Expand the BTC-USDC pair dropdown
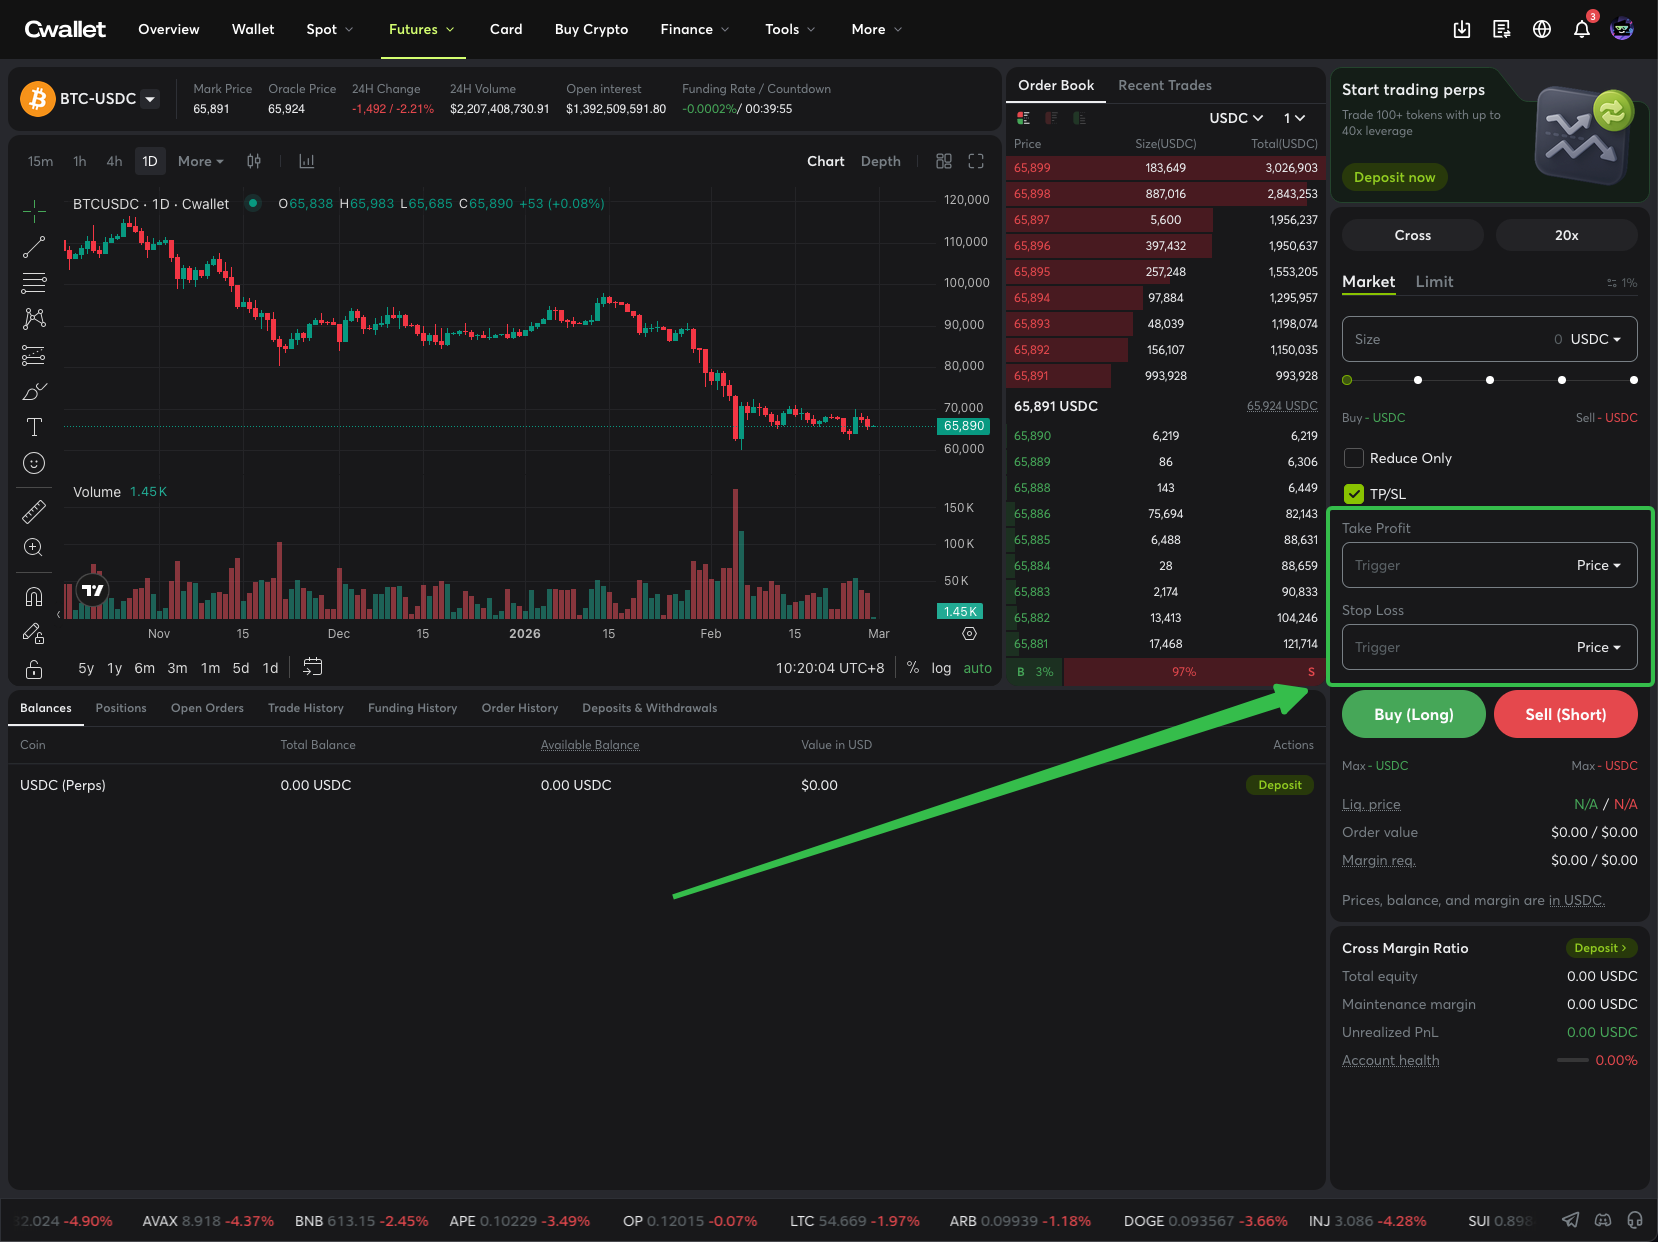 coord(150,99)
